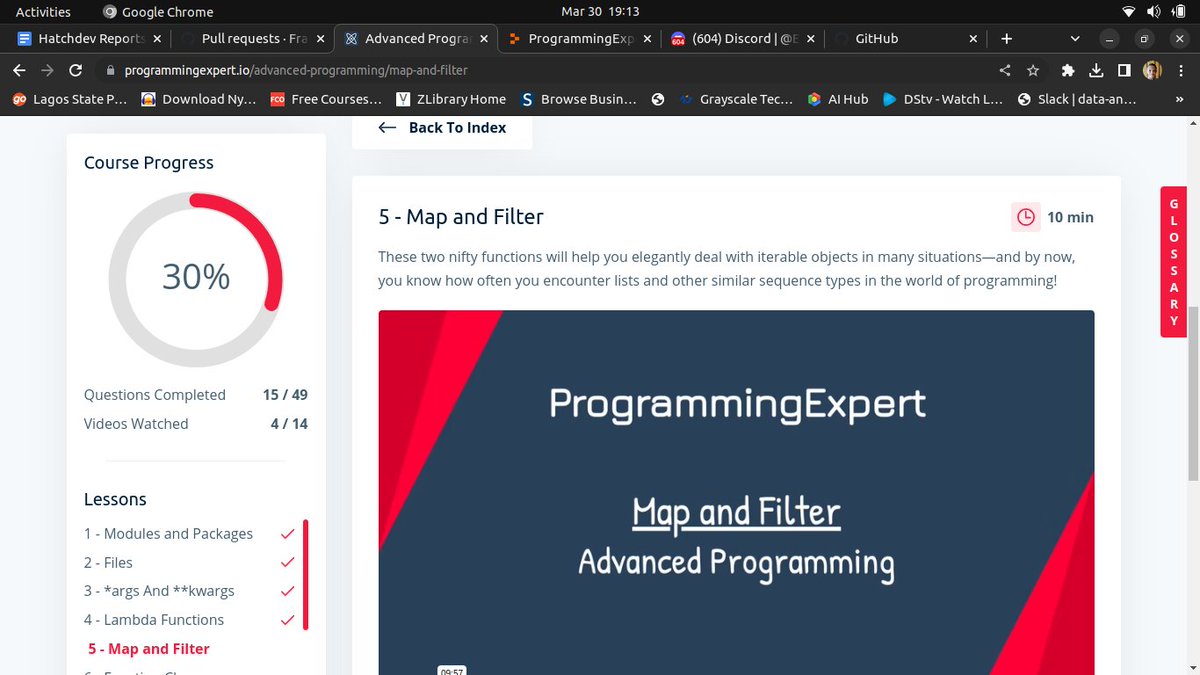The height and width of the screenshot is (675, 1200).
Task: Open Browse Busin... bookmark
Action: click(x=578, y=99)
